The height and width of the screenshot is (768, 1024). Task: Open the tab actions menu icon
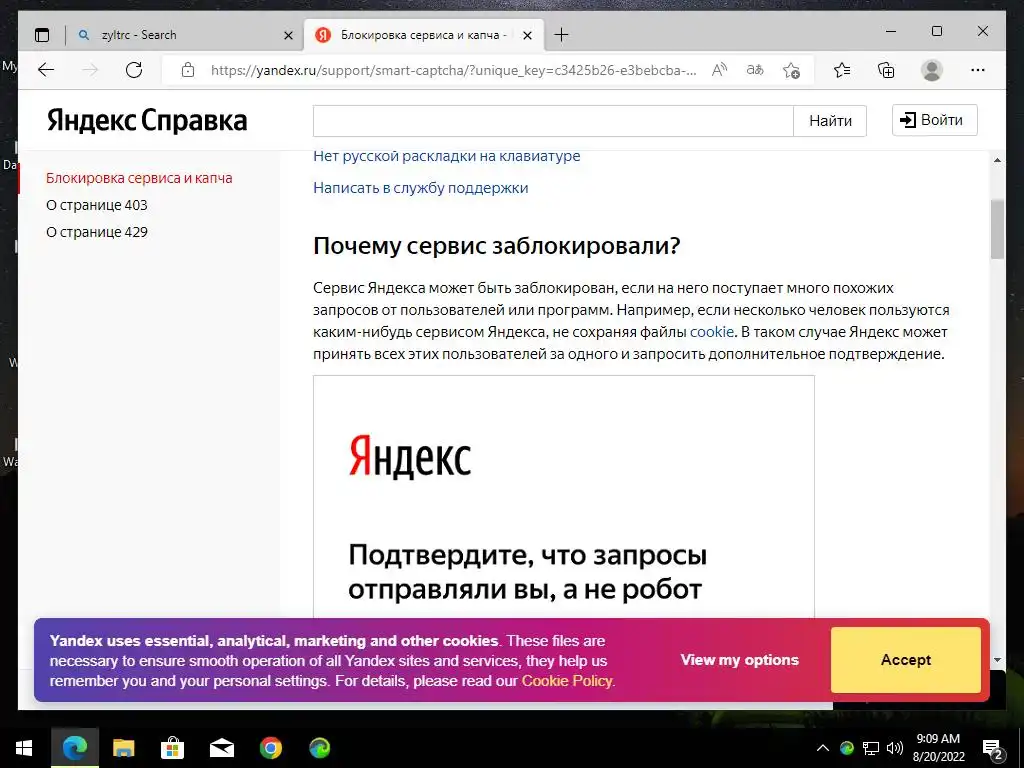click(42, 35)
